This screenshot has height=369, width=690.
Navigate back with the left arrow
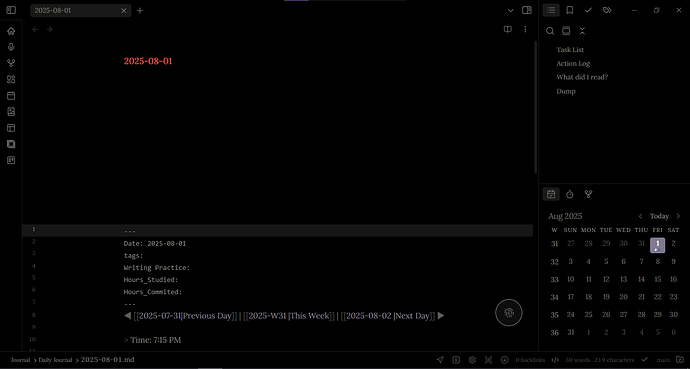[36, 29]
